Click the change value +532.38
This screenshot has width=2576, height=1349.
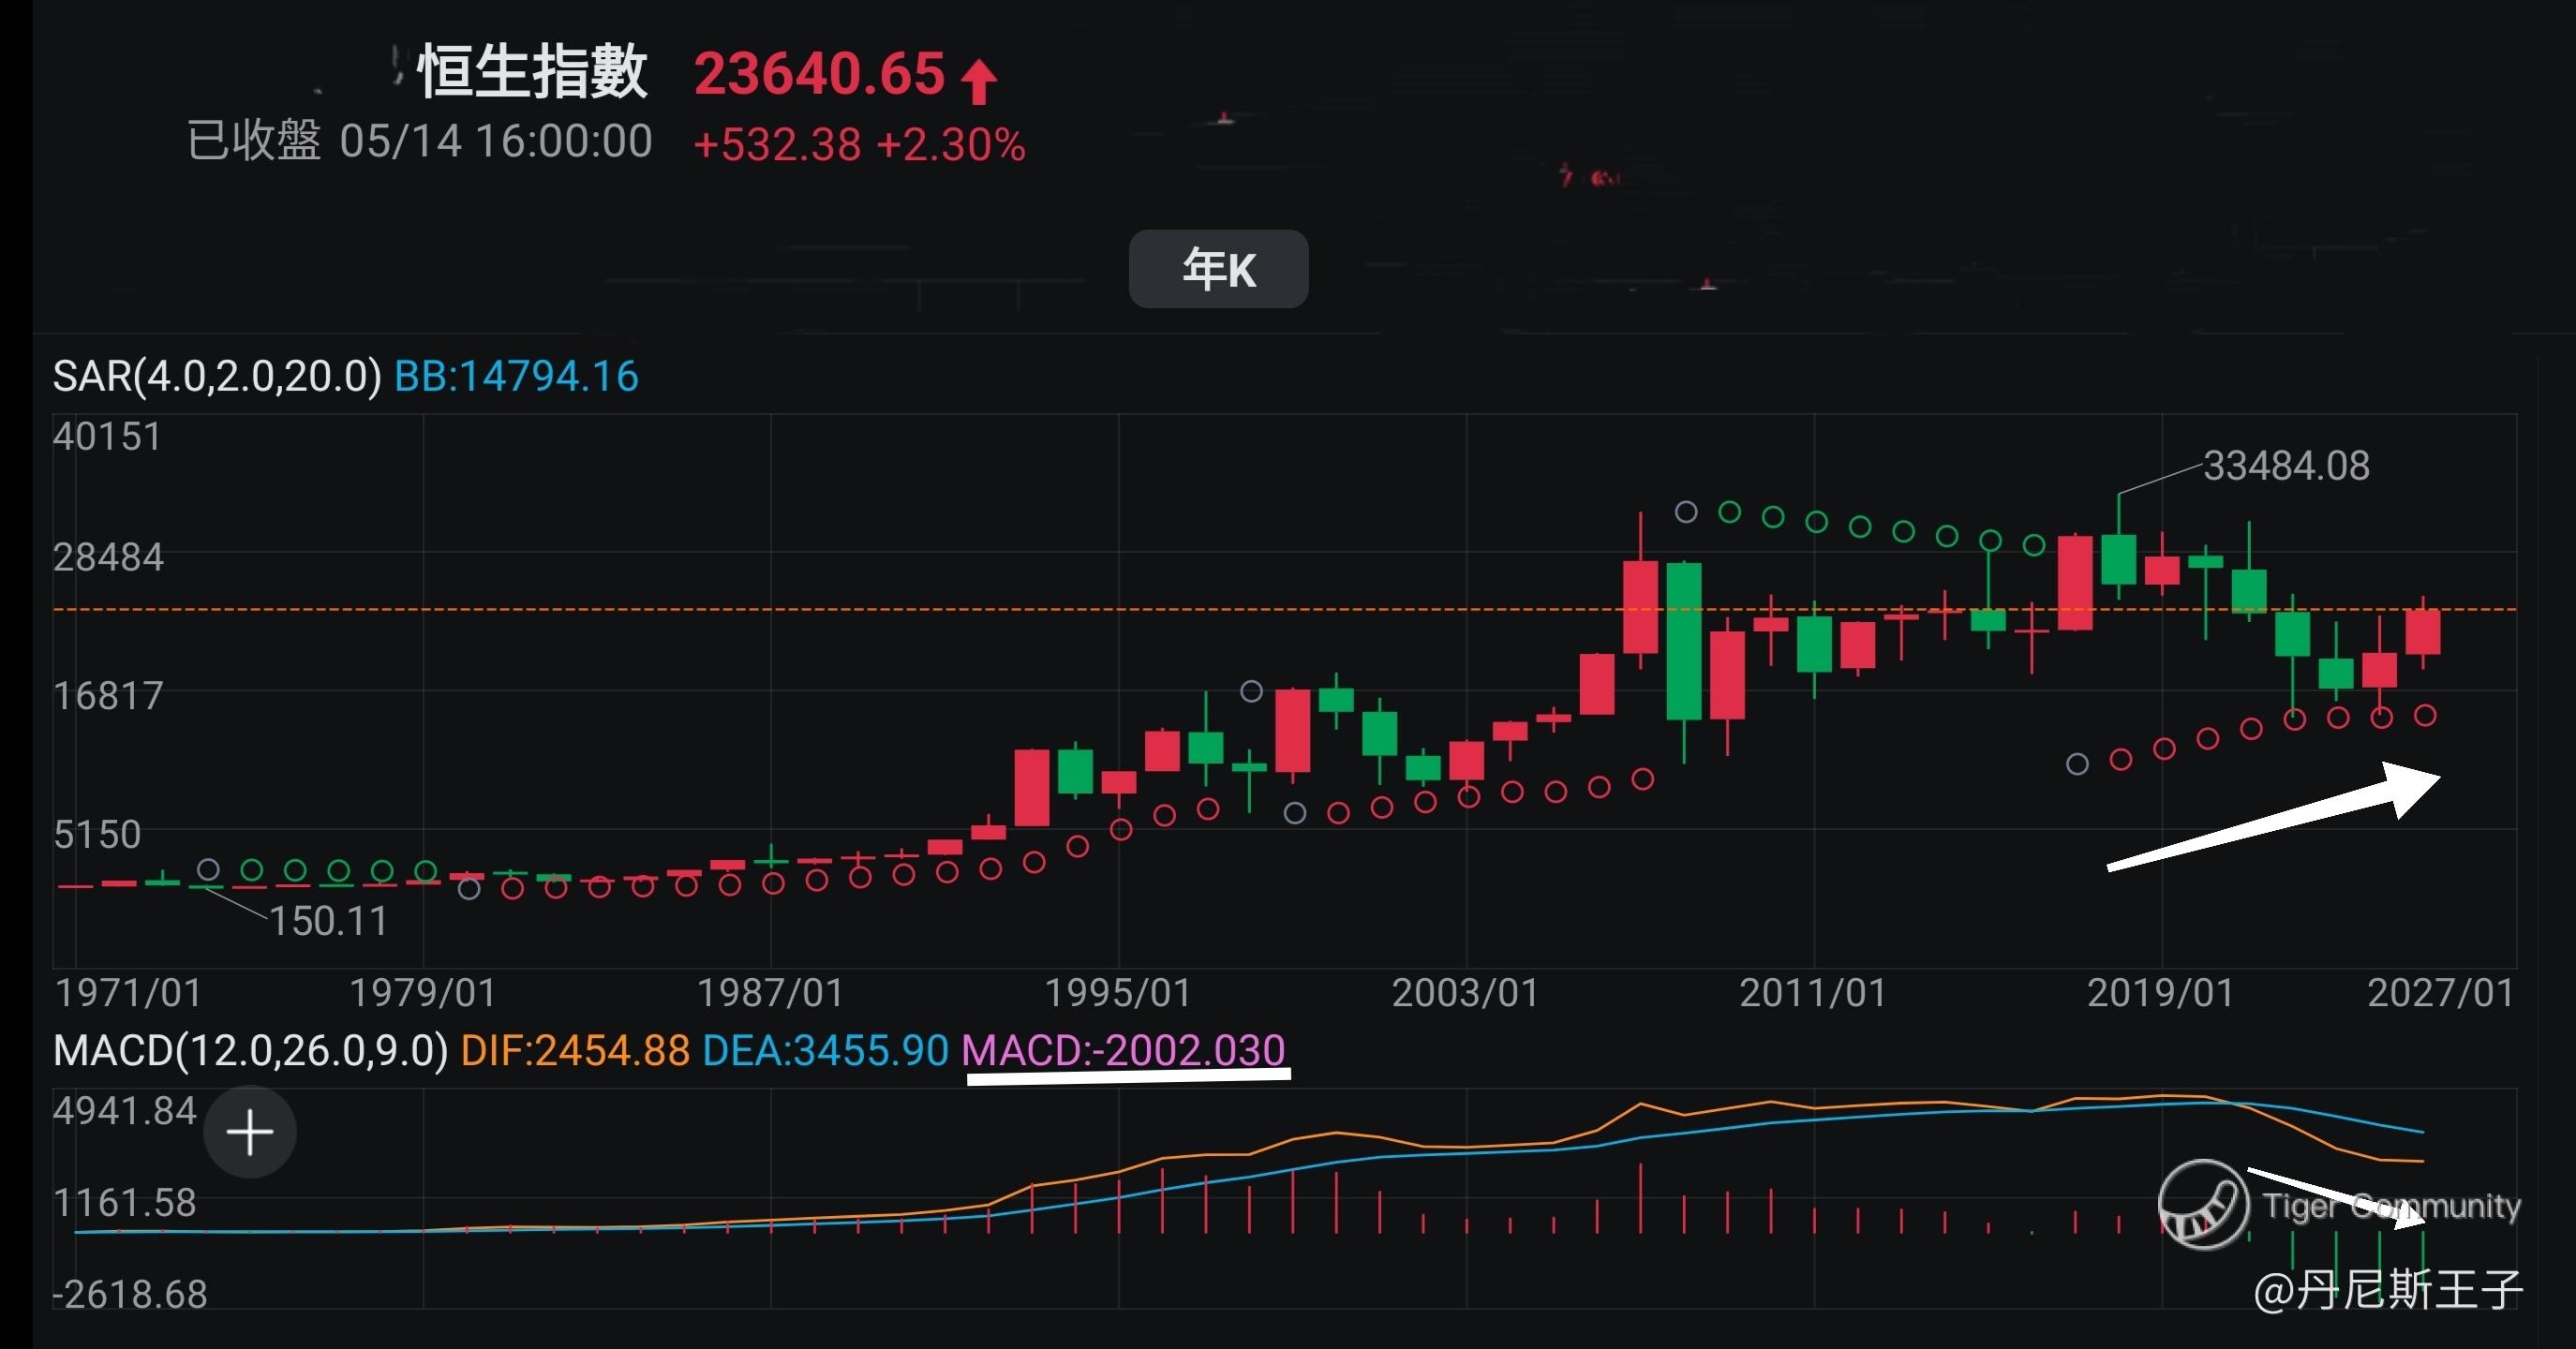pos(777,145)
